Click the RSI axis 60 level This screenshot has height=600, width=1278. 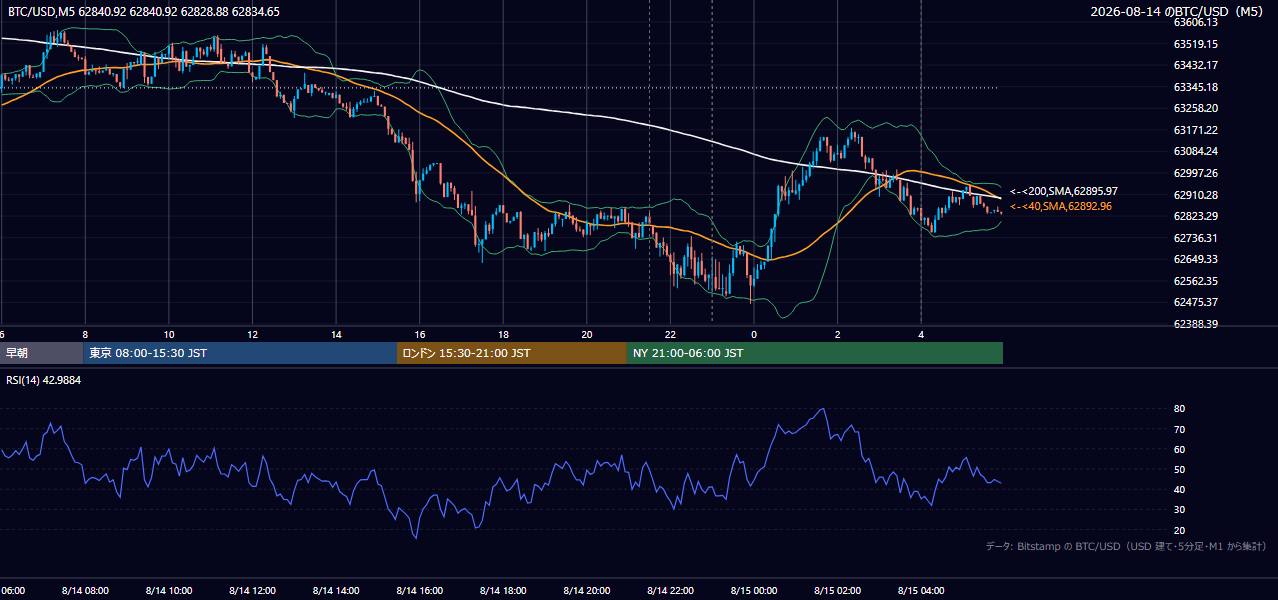point(1179,449)
